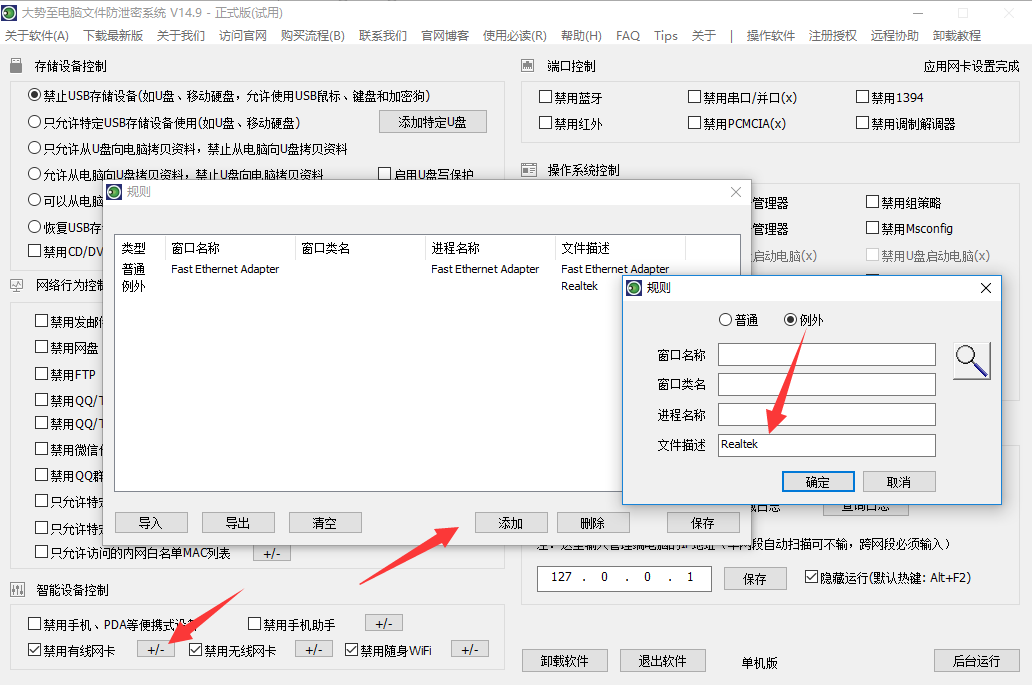Enable the 禁用蓝牙 checkbox
The width and height of the screenshot is (1032, 685).
[546, 98]
